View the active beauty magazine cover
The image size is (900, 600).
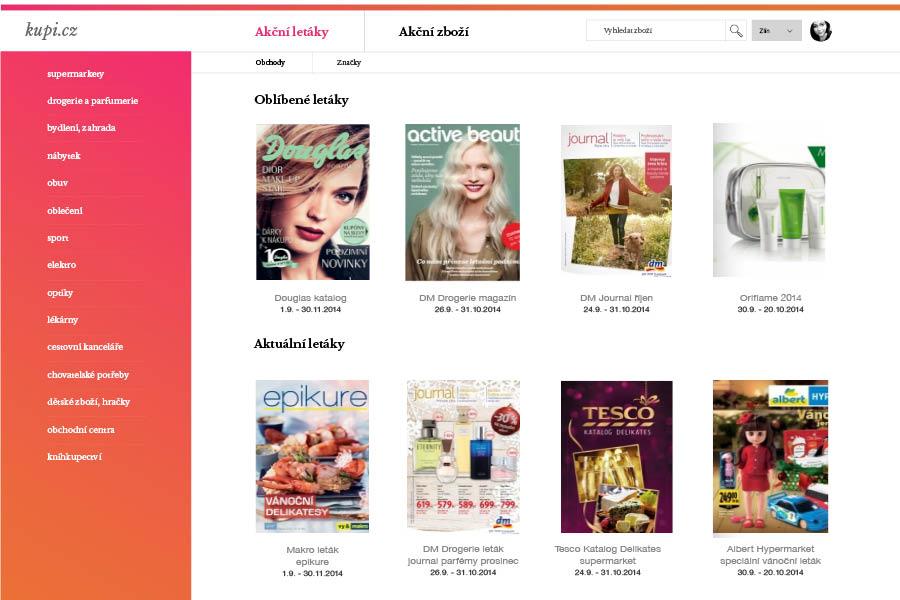(x=463, y=202)
